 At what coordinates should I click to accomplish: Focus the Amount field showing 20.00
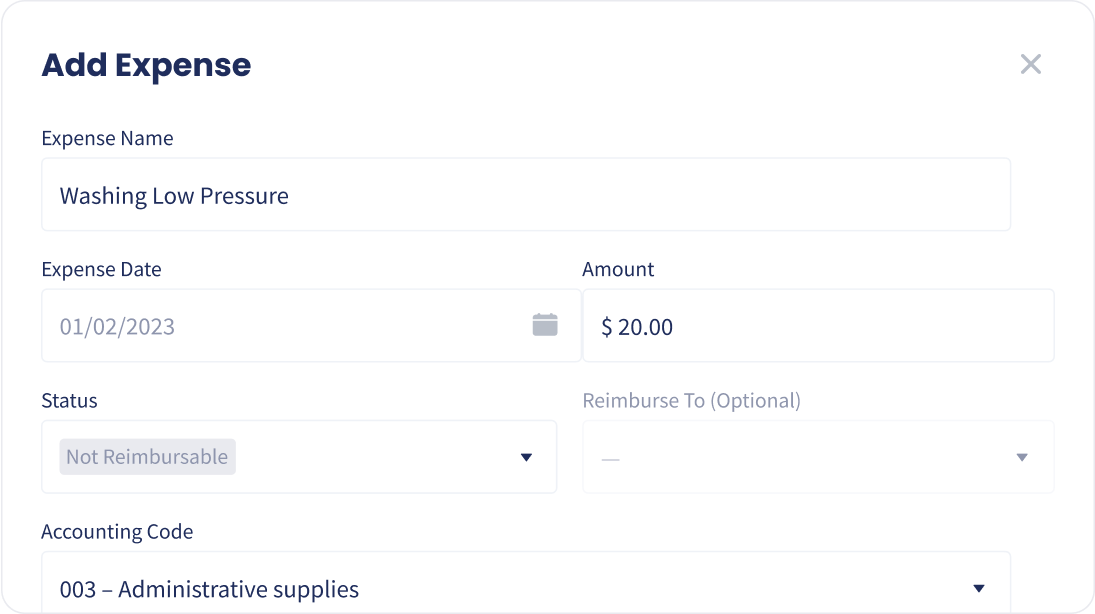point(816,327)
